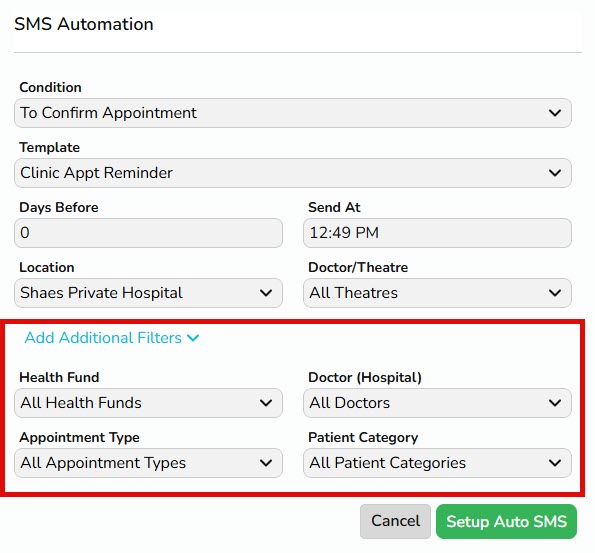This screenshot has width=595, height=553.
Task: Click the chevron icon beside Add Additional Filters
Action: [193, 338]
